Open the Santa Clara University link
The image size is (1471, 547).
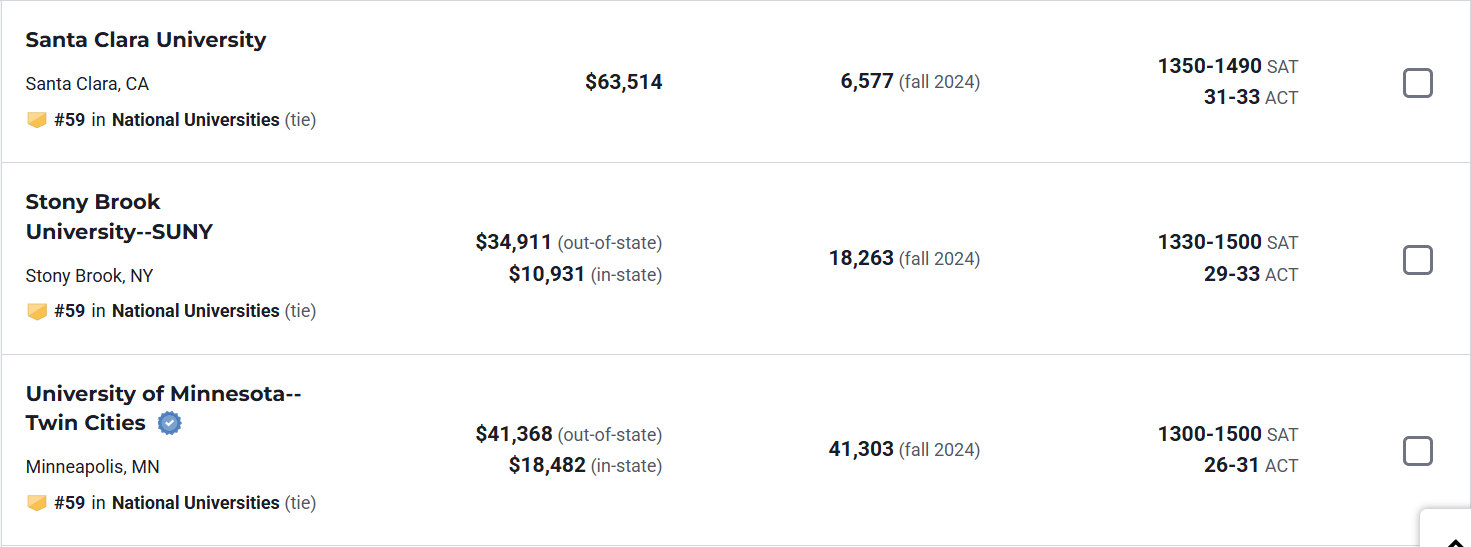pyautogui.click(x=145, y=40)
